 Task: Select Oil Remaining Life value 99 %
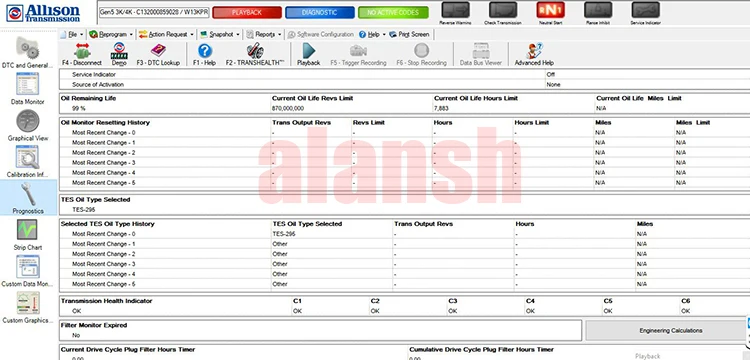pyautogui.click(x=79, y=109)
